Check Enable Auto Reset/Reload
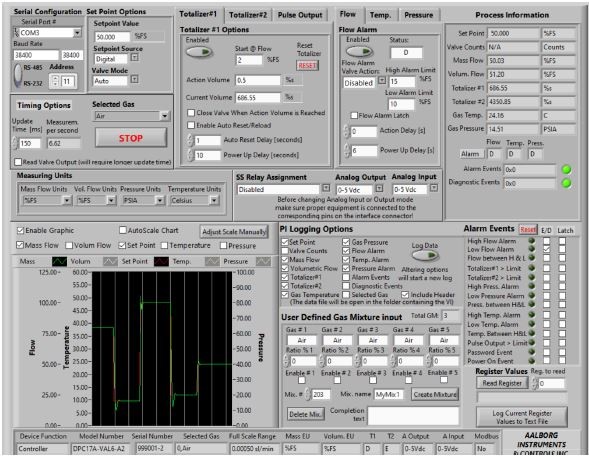 click(x=191, y=125)
